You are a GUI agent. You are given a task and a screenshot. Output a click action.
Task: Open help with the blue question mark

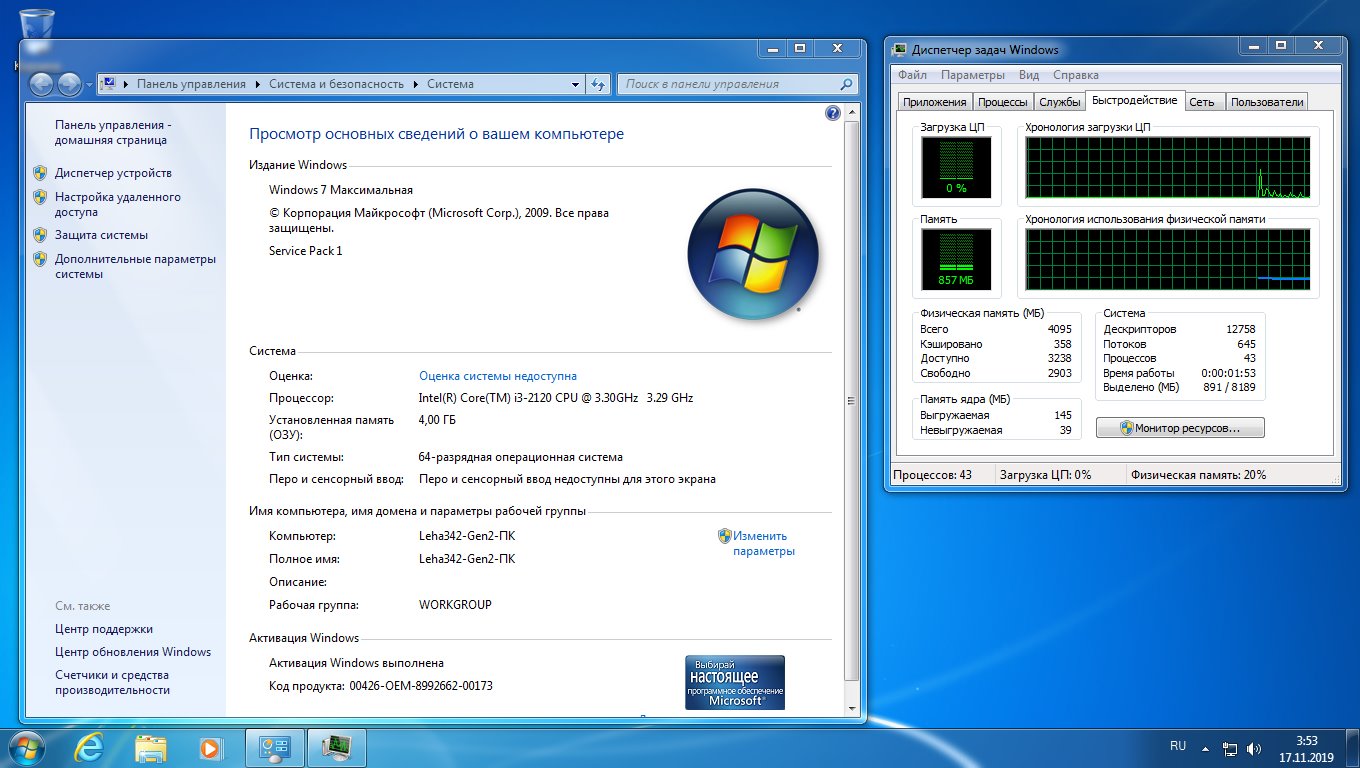pyautogui.click(x=833, y=114)
